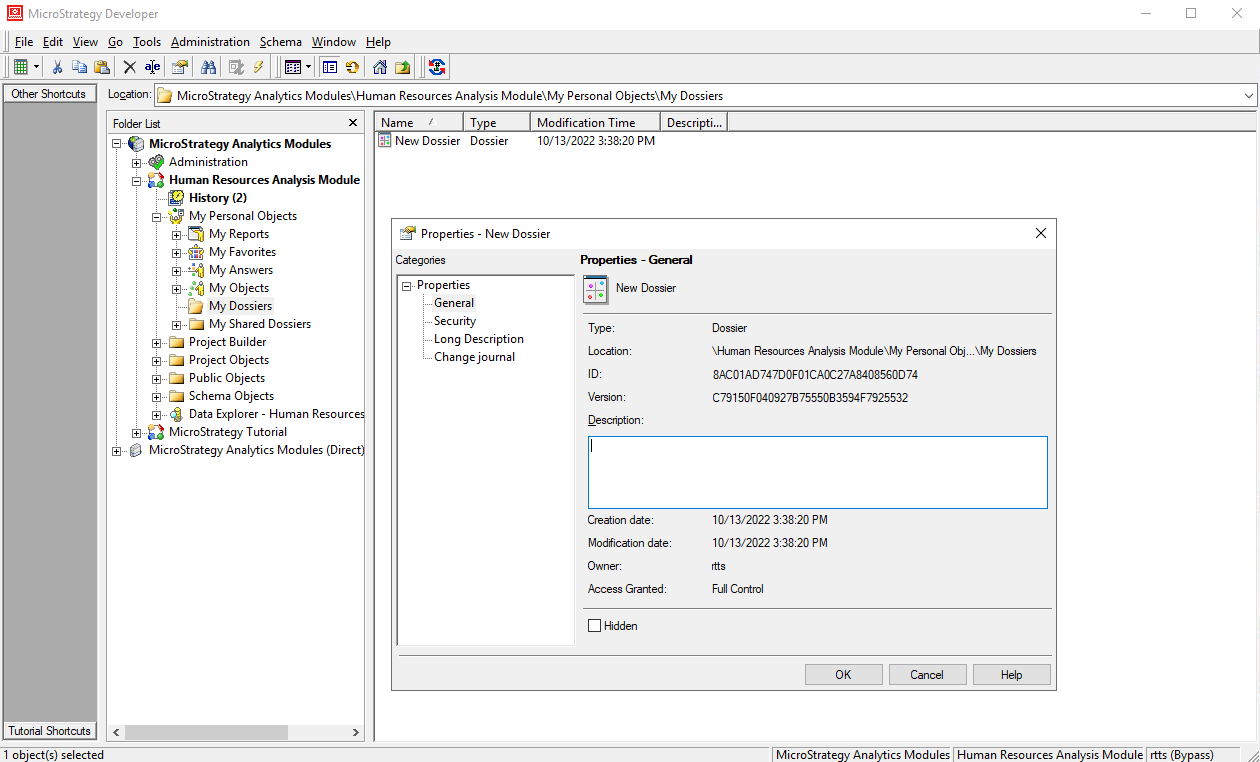Open the Tools menu

point(147,42)
